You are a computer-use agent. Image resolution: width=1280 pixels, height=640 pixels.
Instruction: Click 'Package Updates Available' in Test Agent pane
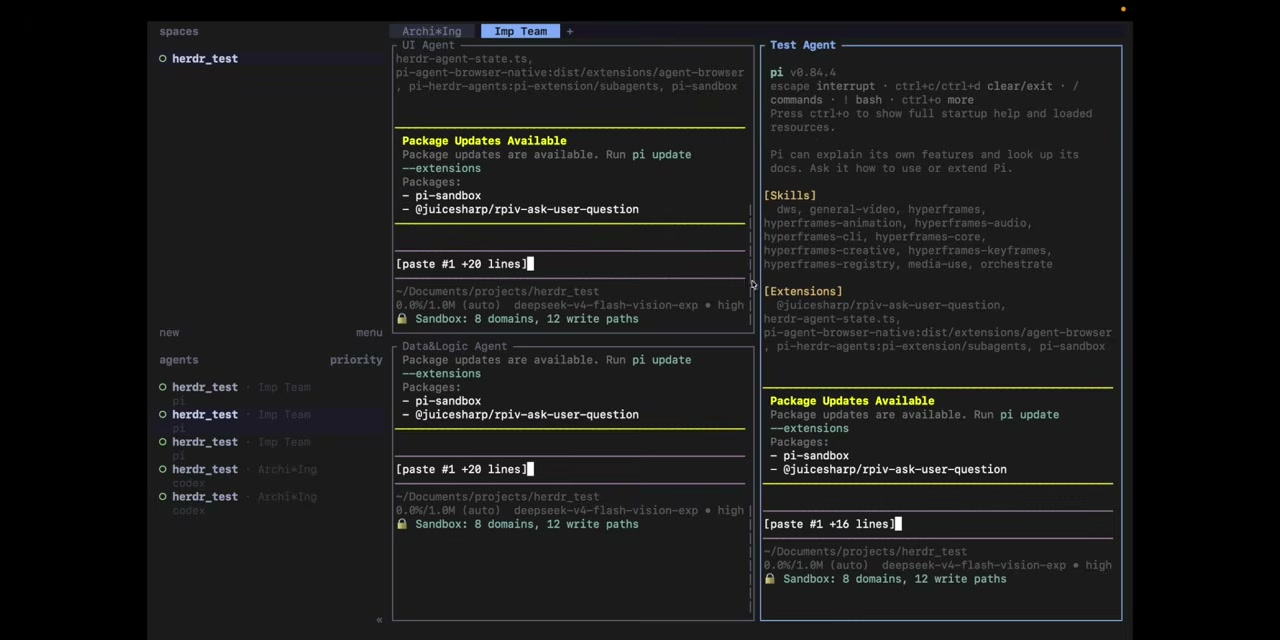[x=852, y=401]
